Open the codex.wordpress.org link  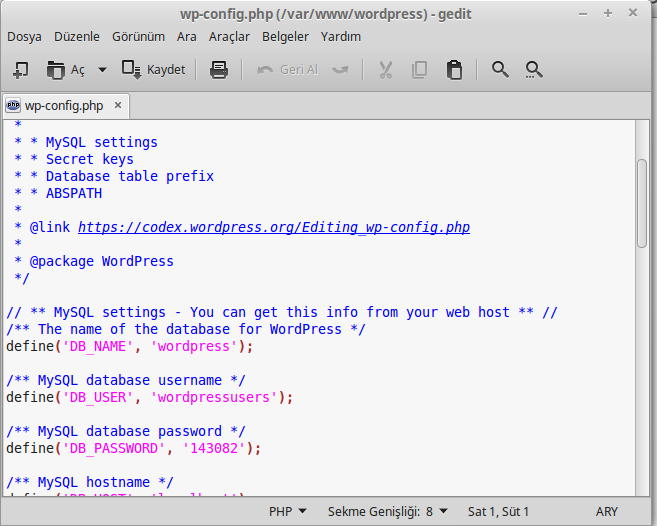tap(274, 227)
